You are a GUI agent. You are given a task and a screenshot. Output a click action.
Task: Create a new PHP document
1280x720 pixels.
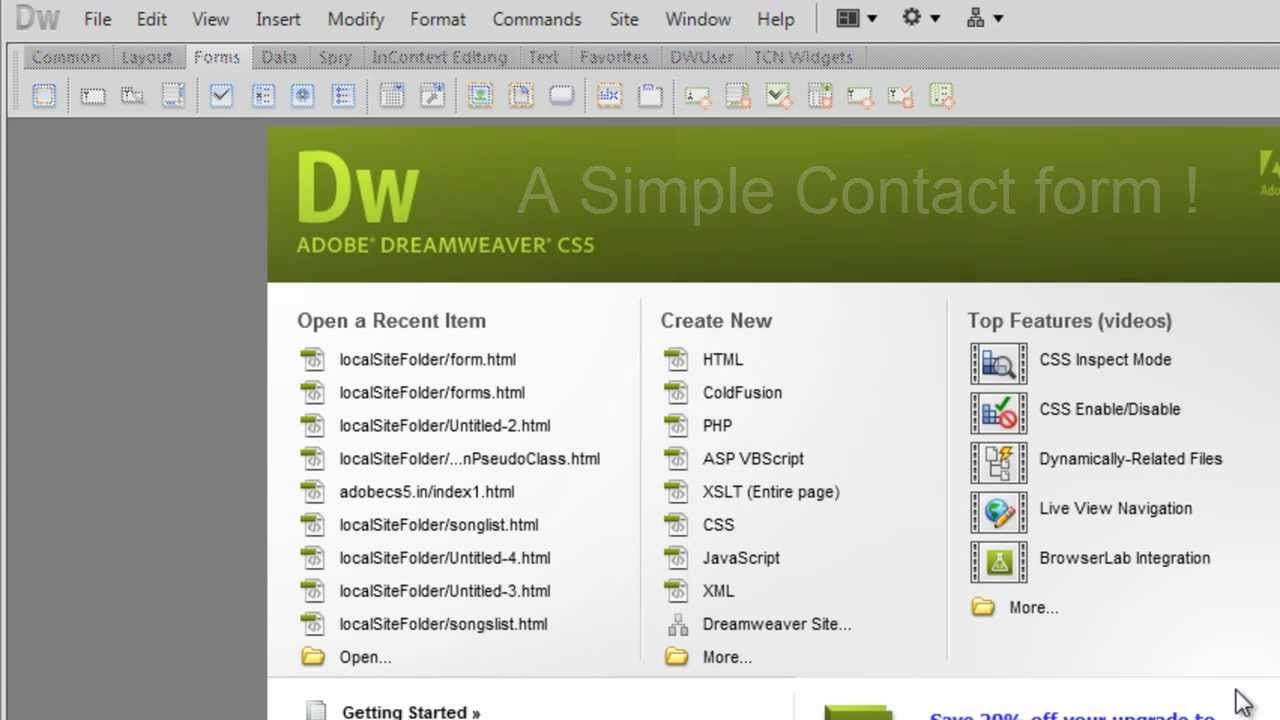tap(717, 425)
